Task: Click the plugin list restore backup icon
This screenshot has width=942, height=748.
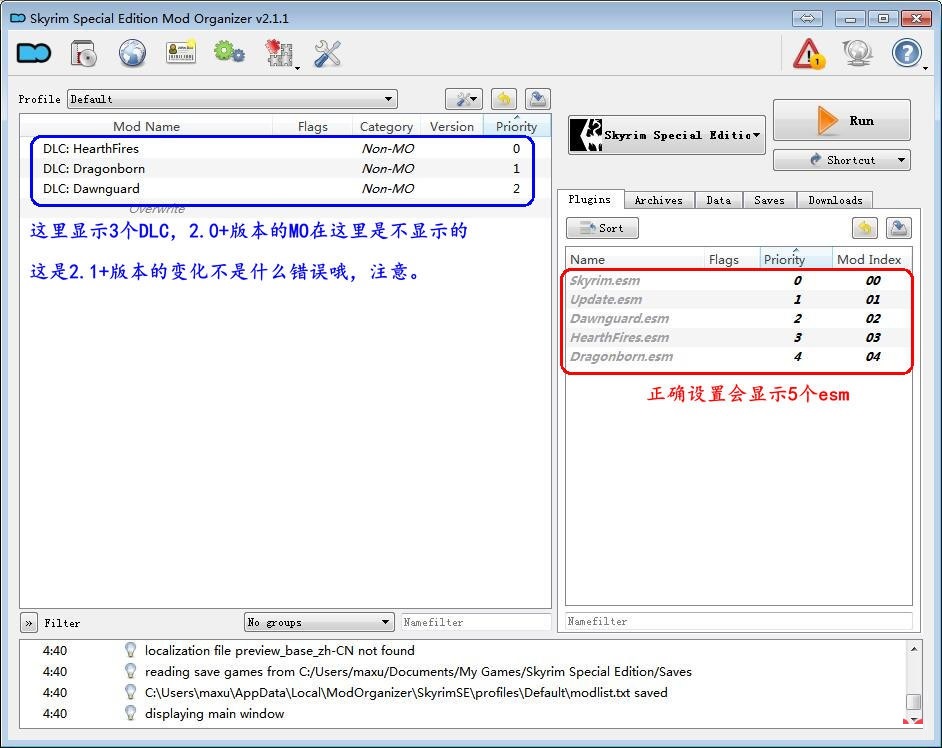Action: point(865,228)
